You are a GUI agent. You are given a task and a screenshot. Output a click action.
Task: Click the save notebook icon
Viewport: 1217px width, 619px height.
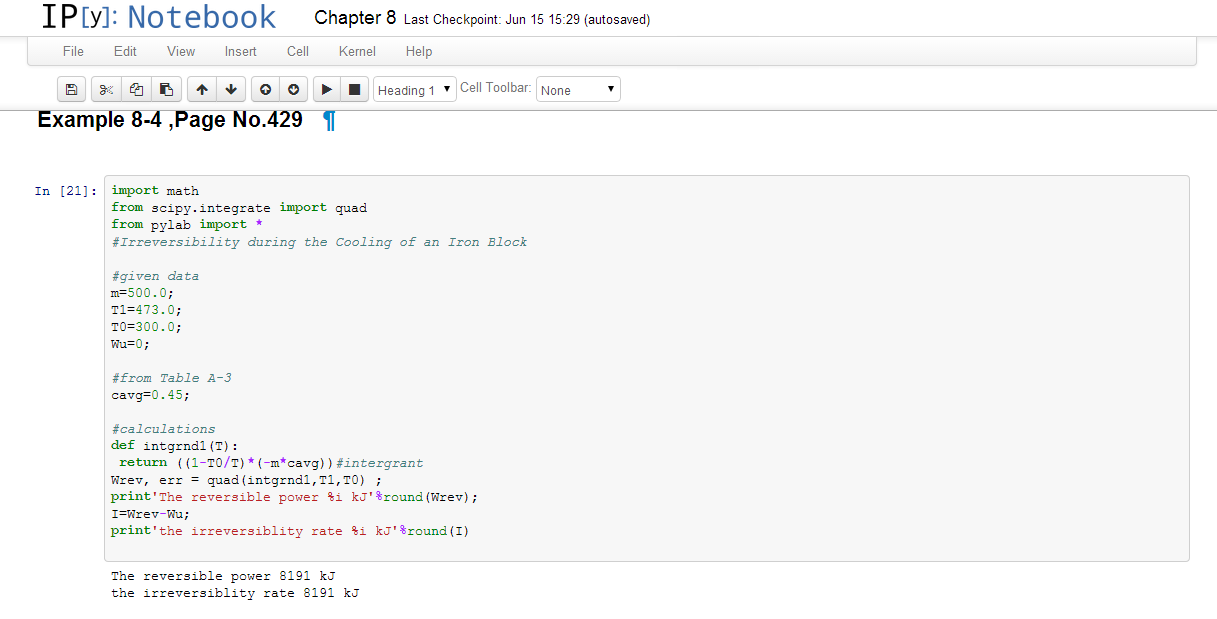(71, 90)
